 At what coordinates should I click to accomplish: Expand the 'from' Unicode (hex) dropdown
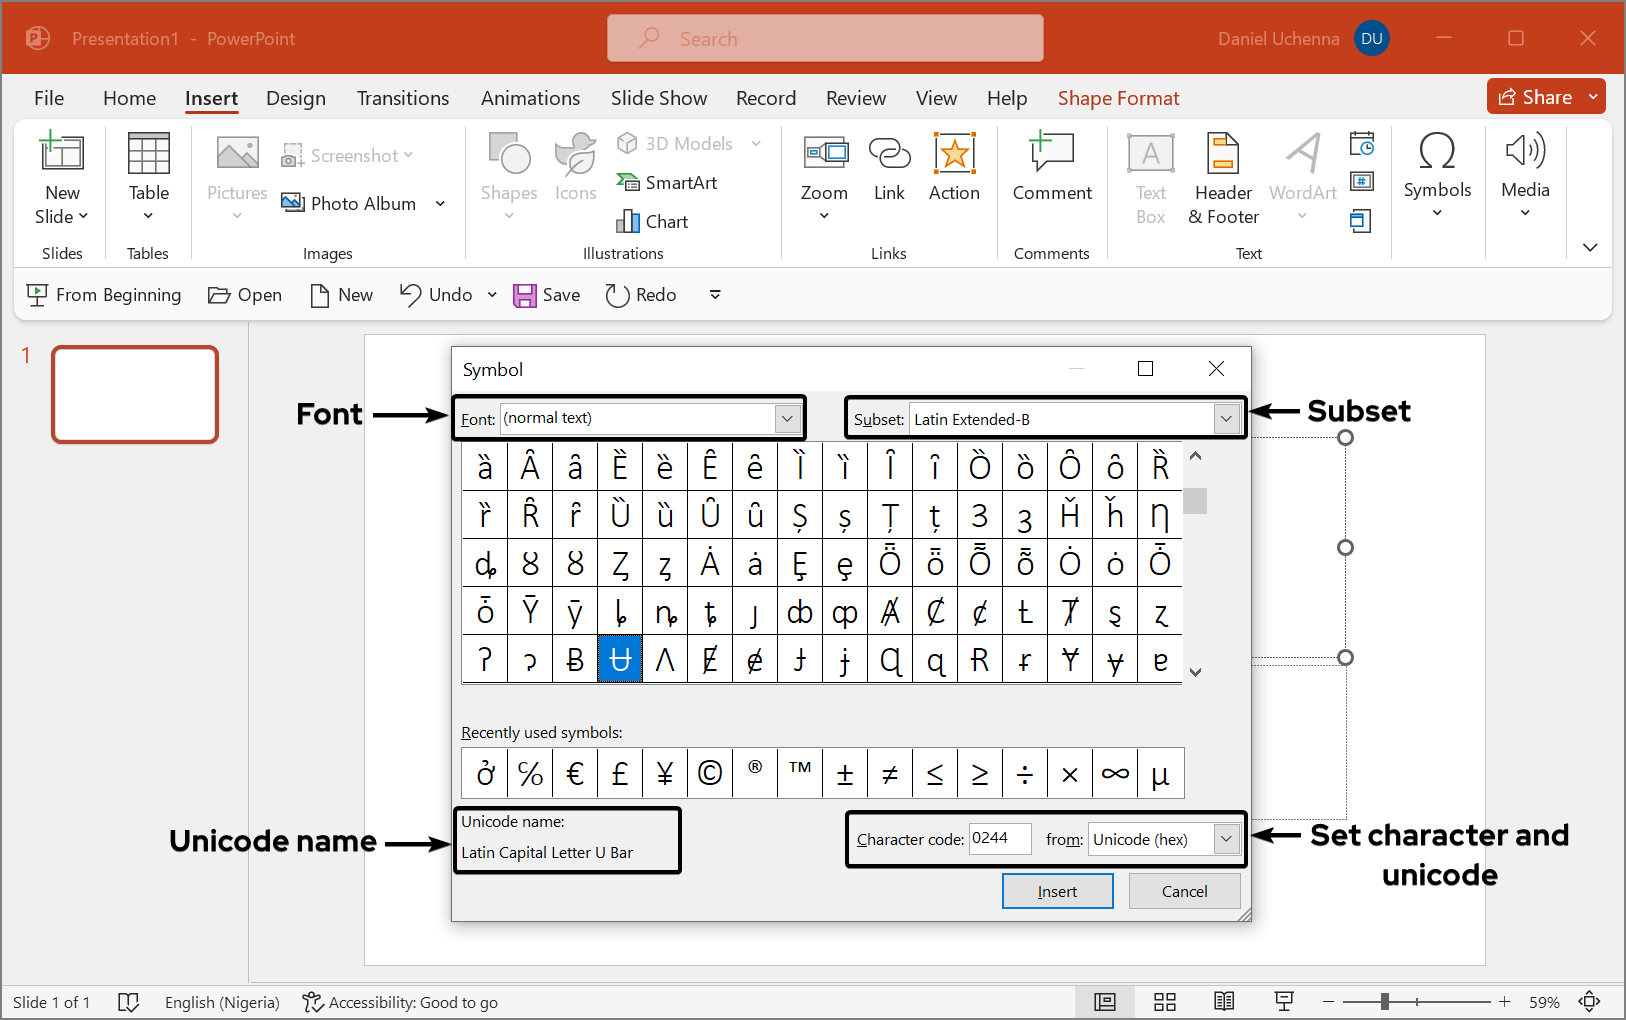coord(1226,840)
